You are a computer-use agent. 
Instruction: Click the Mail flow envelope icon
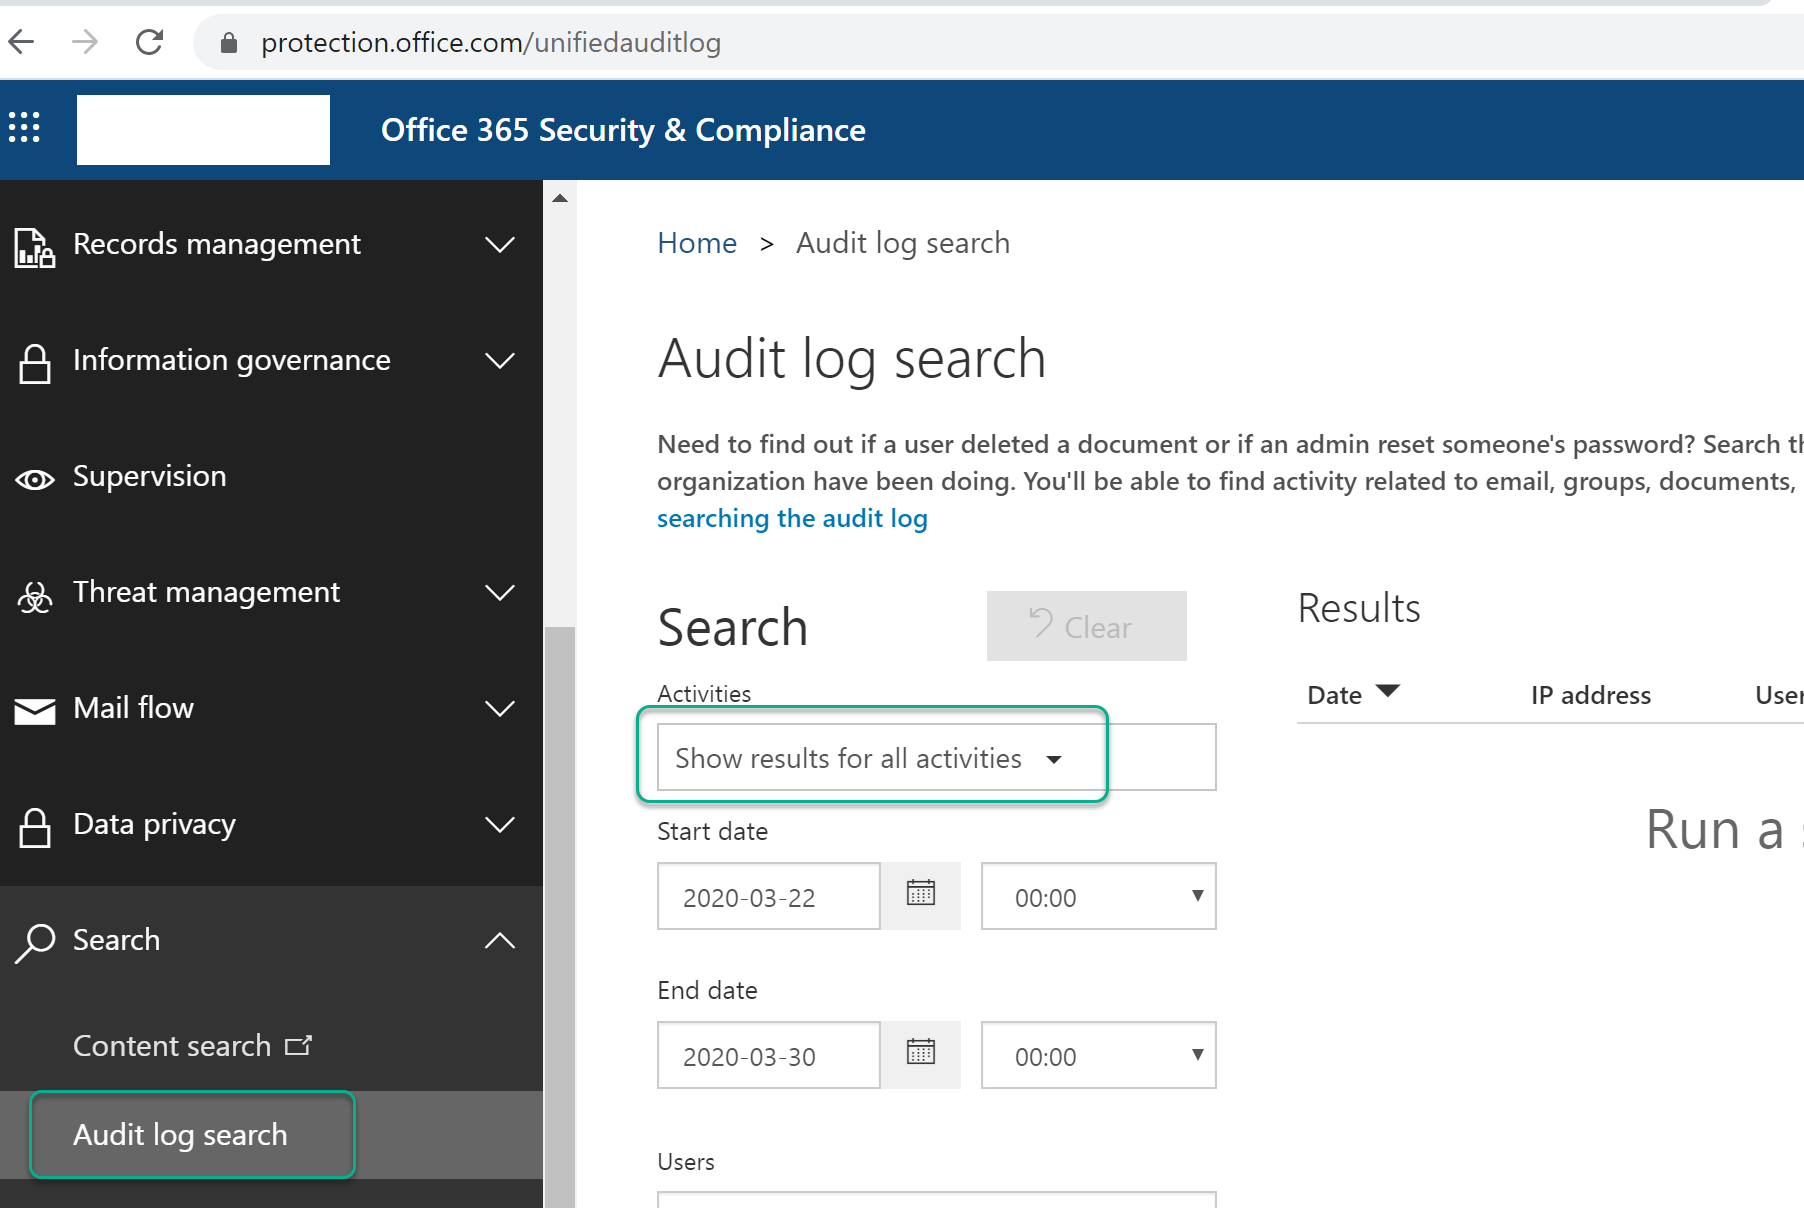pos(35,711)
